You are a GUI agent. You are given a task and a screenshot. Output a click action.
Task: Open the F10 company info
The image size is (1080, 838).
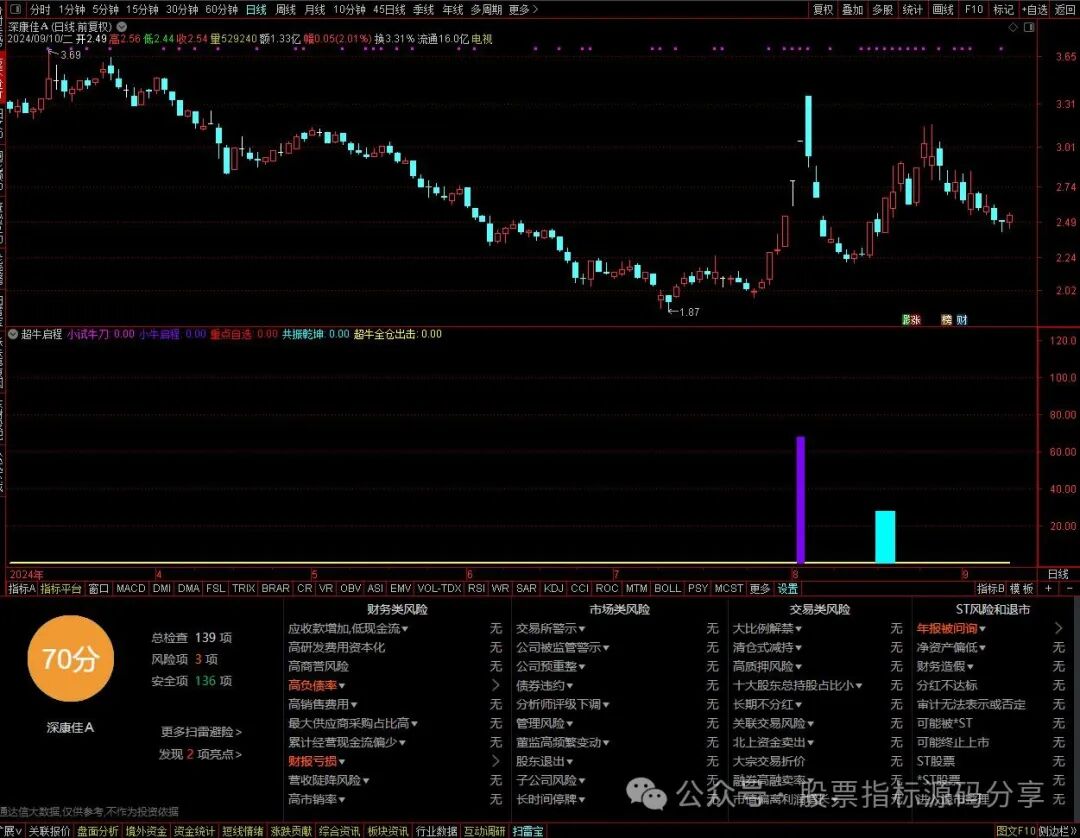[973, 10]
